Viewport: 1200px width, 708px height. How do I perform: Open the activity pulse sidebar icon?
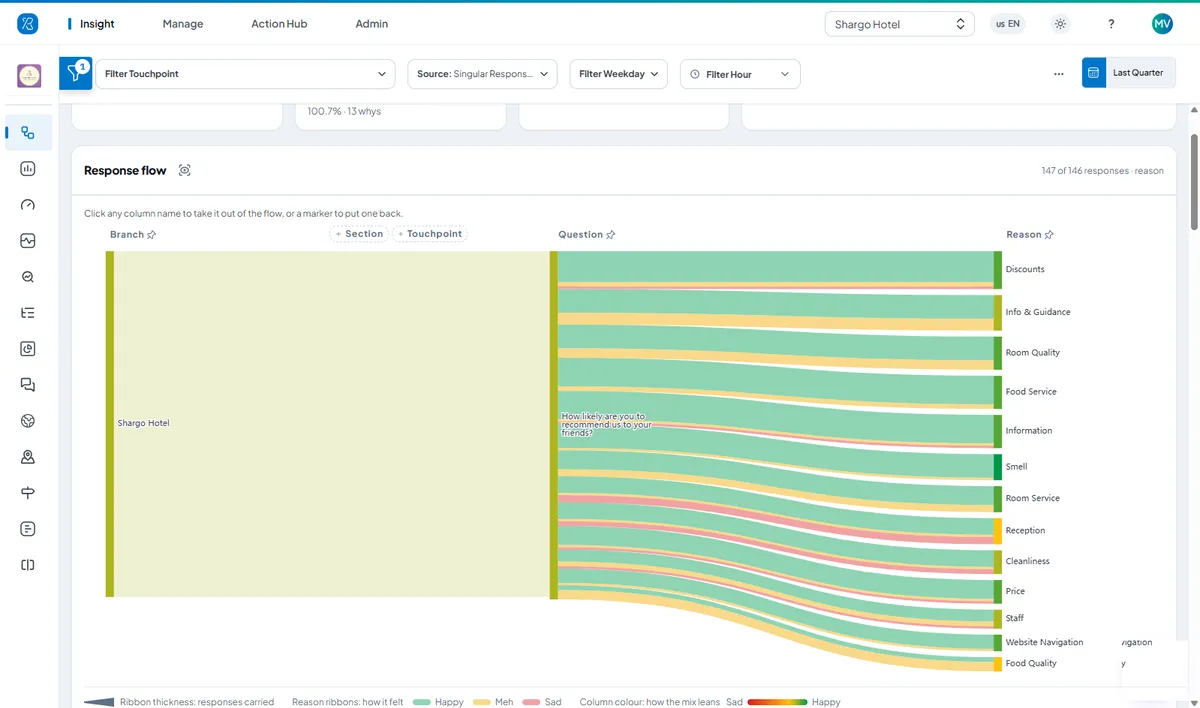(x=28, y=241)
